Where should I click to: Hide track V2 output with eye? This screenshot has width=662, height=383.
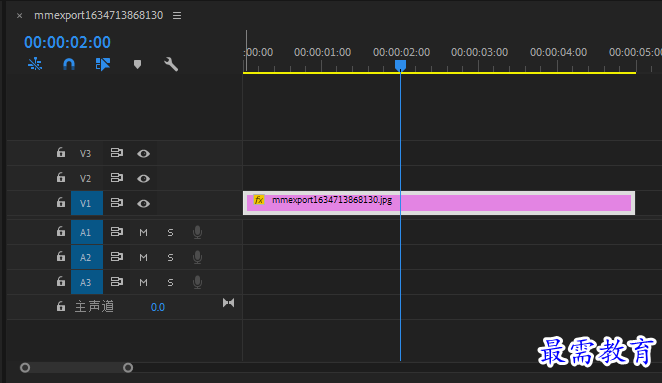[x=144, y=179]
